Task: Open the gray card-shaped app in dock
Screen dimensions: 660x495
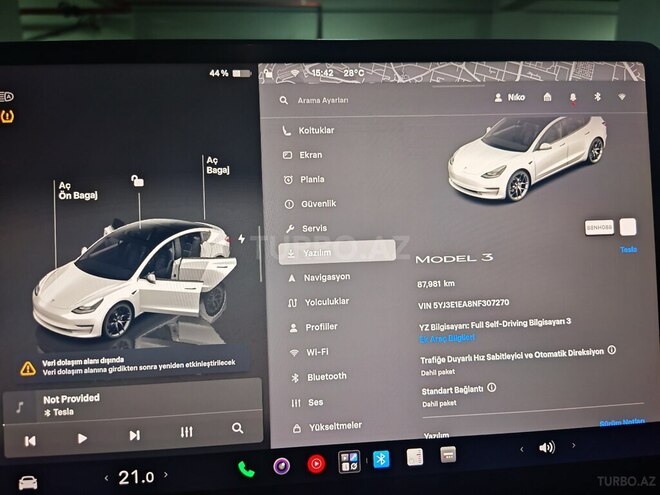Action: [448, 455]
